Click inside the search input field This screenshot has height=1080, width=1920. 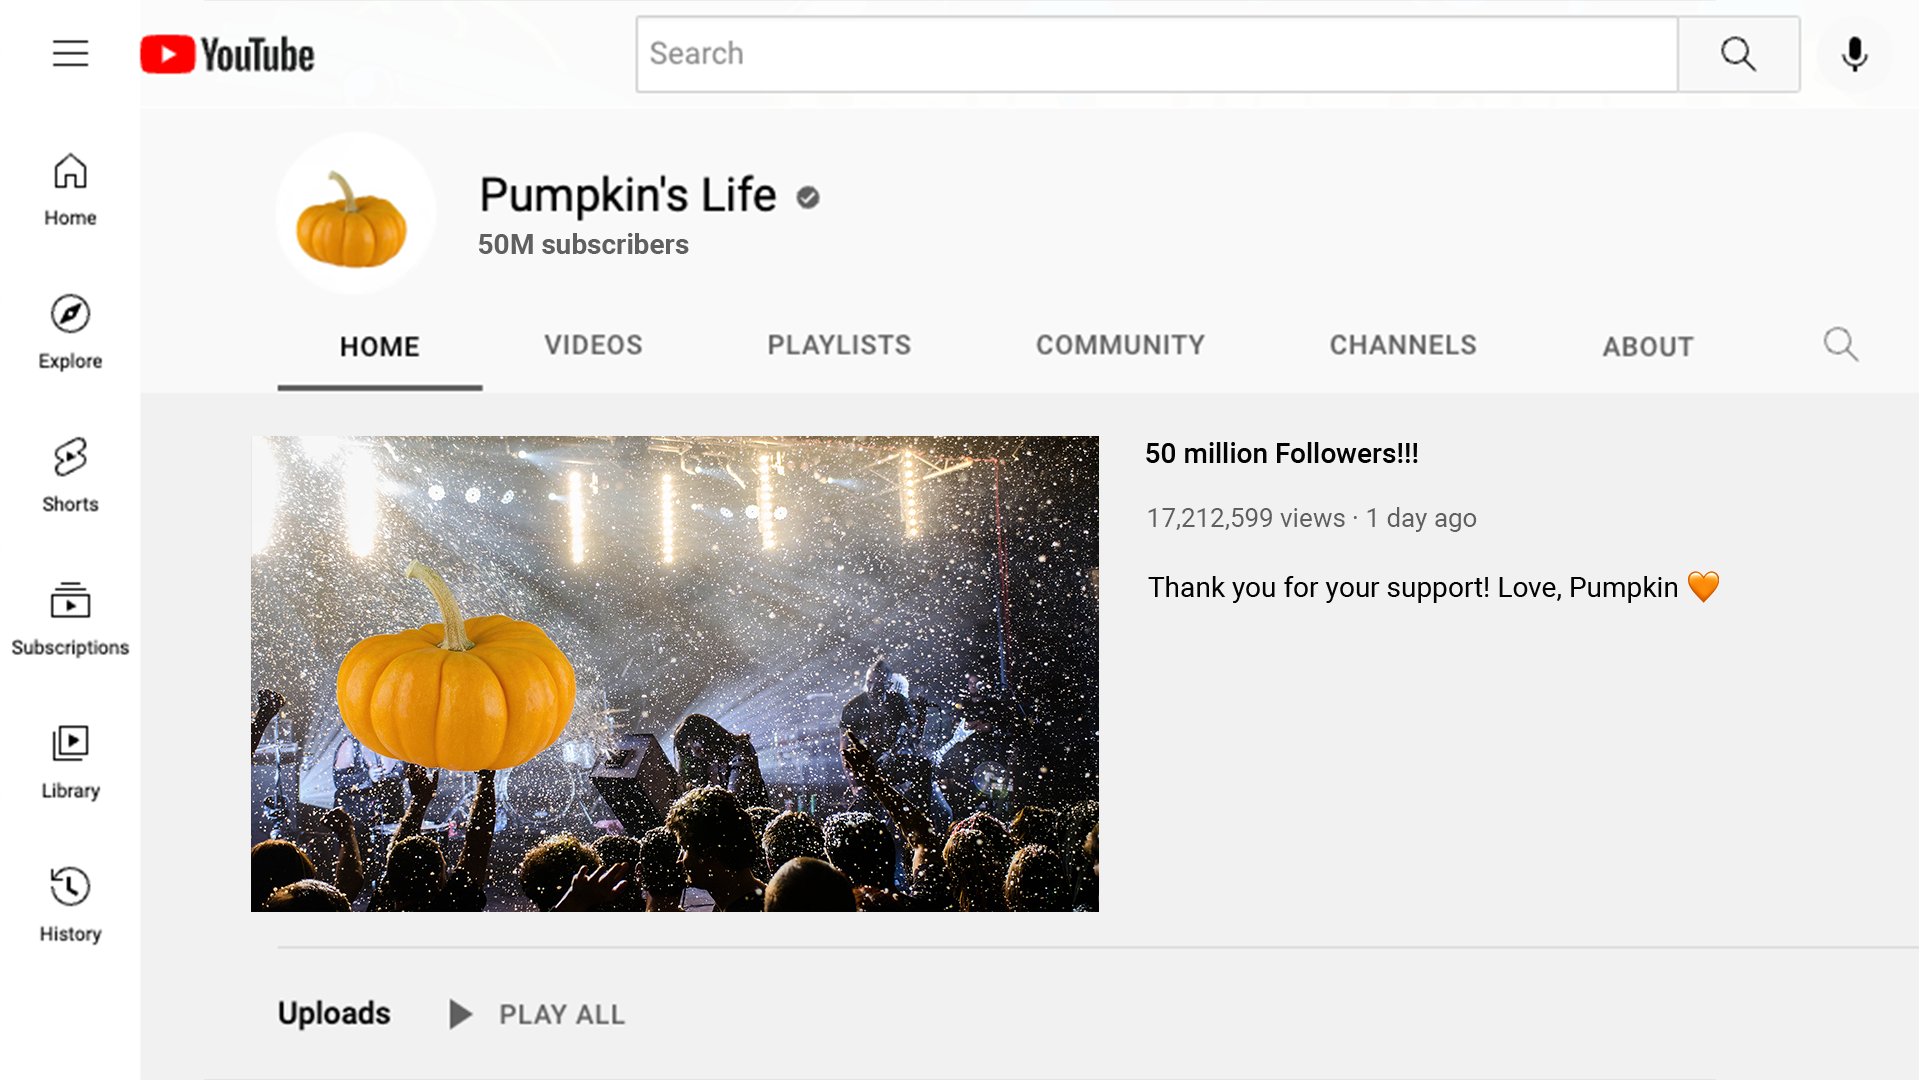[x=1150, y=54]
